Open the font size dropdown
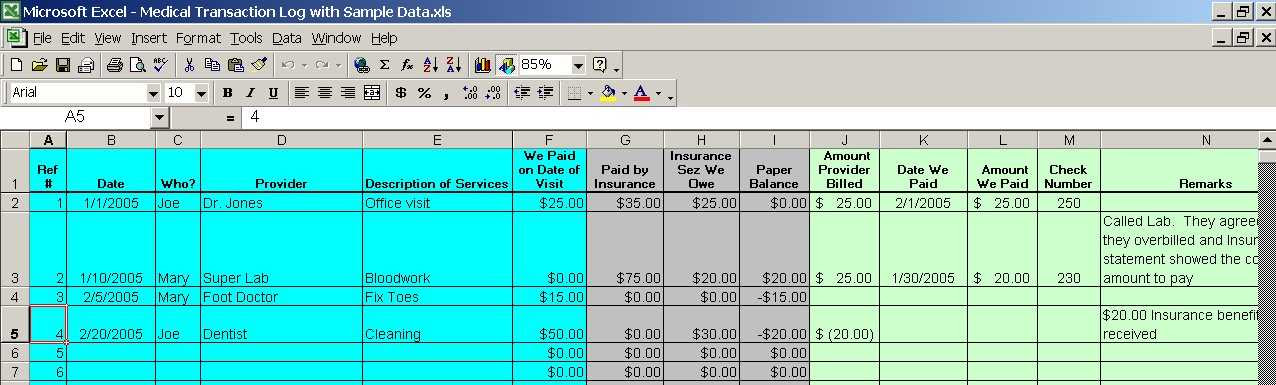This screenshot has height=385, width=1276. tap(201, 93)
